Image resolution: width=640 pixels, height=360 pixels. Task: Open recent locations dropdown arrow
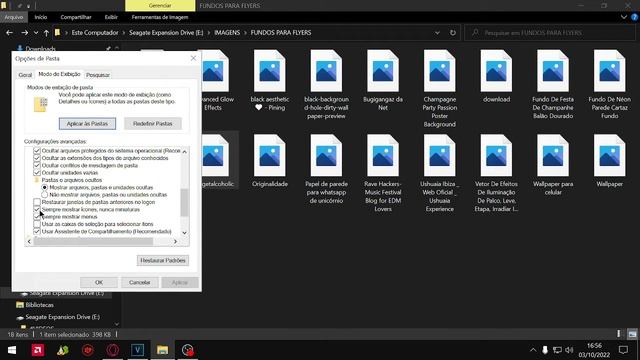(x=36, y=33)
